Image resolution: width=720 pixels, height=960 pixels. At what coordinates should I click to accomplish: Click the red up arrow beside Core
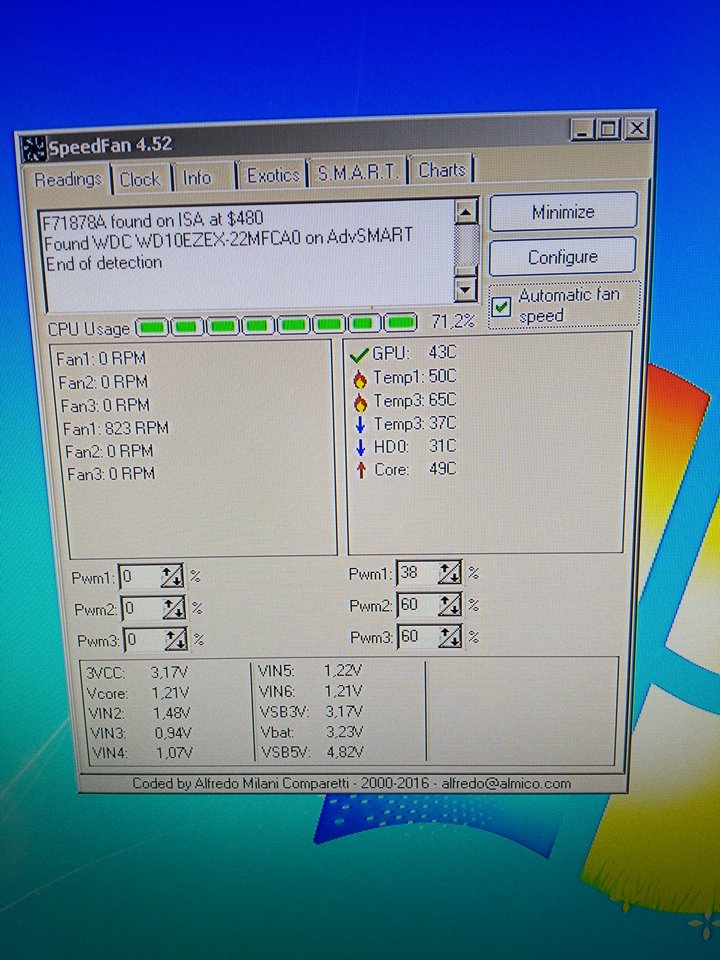[x=361, y=470]
